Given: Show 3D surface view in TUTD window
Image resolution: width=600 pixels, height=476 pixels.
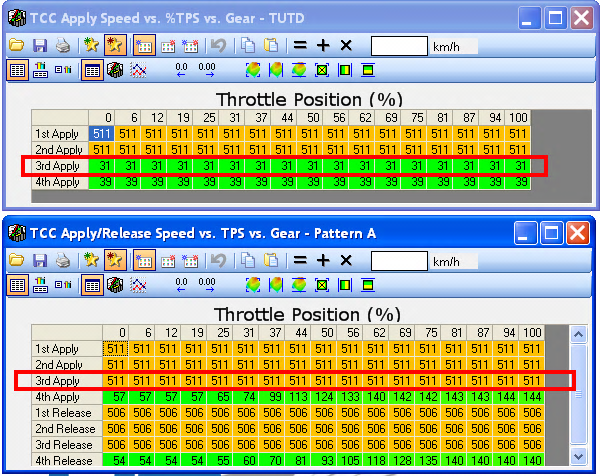Looking at the screenshot, I should [116, 71].
